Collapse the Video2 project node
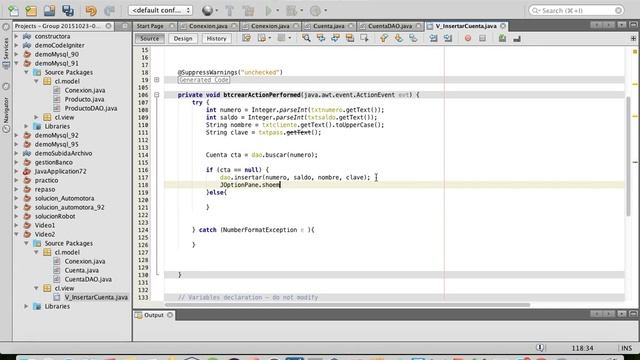Image resolution: width=640 pixels, height=360 pixels. click(x=16, y=234)
